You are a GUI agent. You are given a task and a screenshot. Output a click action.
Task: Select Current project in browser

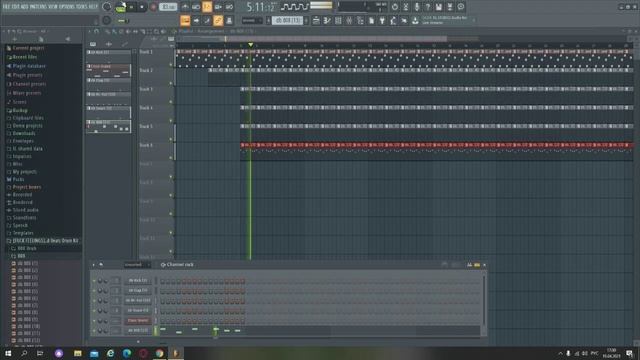pos(28,48)
